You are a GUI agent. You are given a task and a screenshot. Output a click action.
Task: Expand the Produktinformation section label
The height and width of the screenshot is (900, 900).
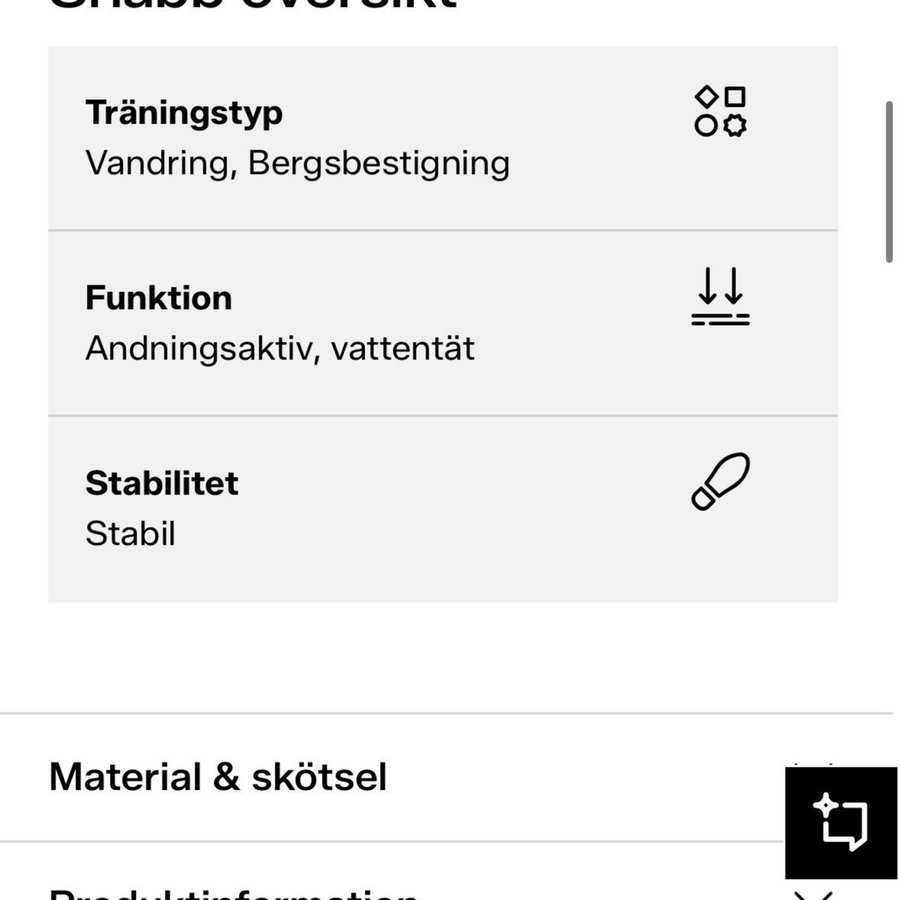pos(233,890)
